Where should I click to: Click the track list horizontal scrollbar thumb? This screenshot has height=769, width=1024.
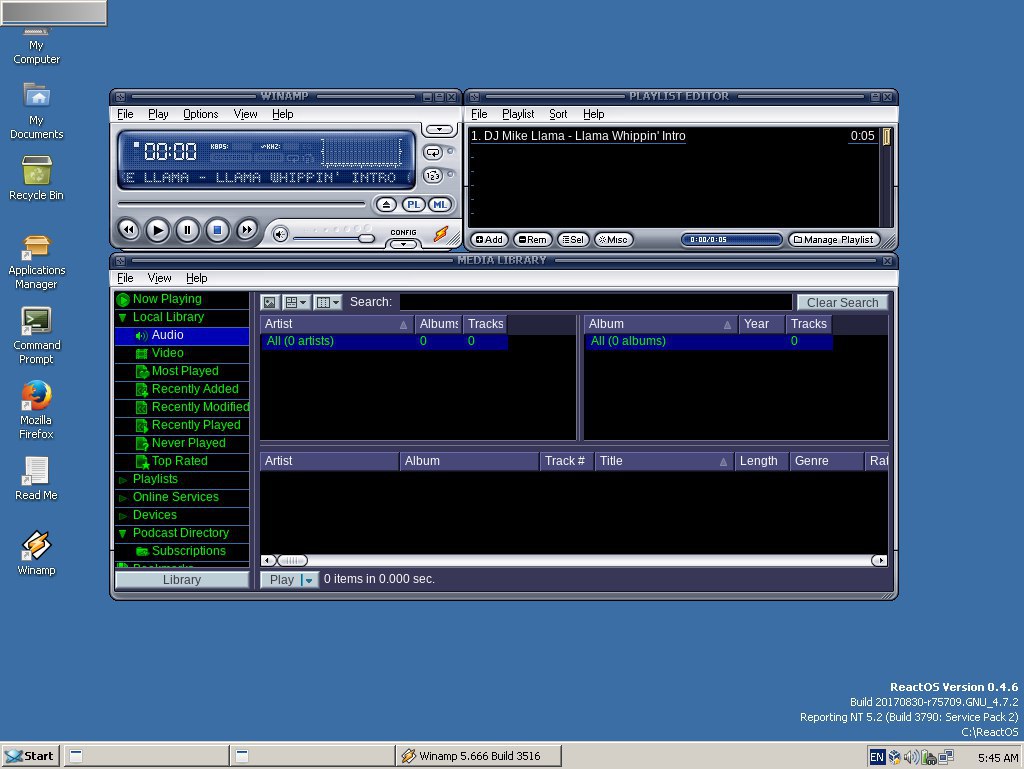tap(292, 561)
